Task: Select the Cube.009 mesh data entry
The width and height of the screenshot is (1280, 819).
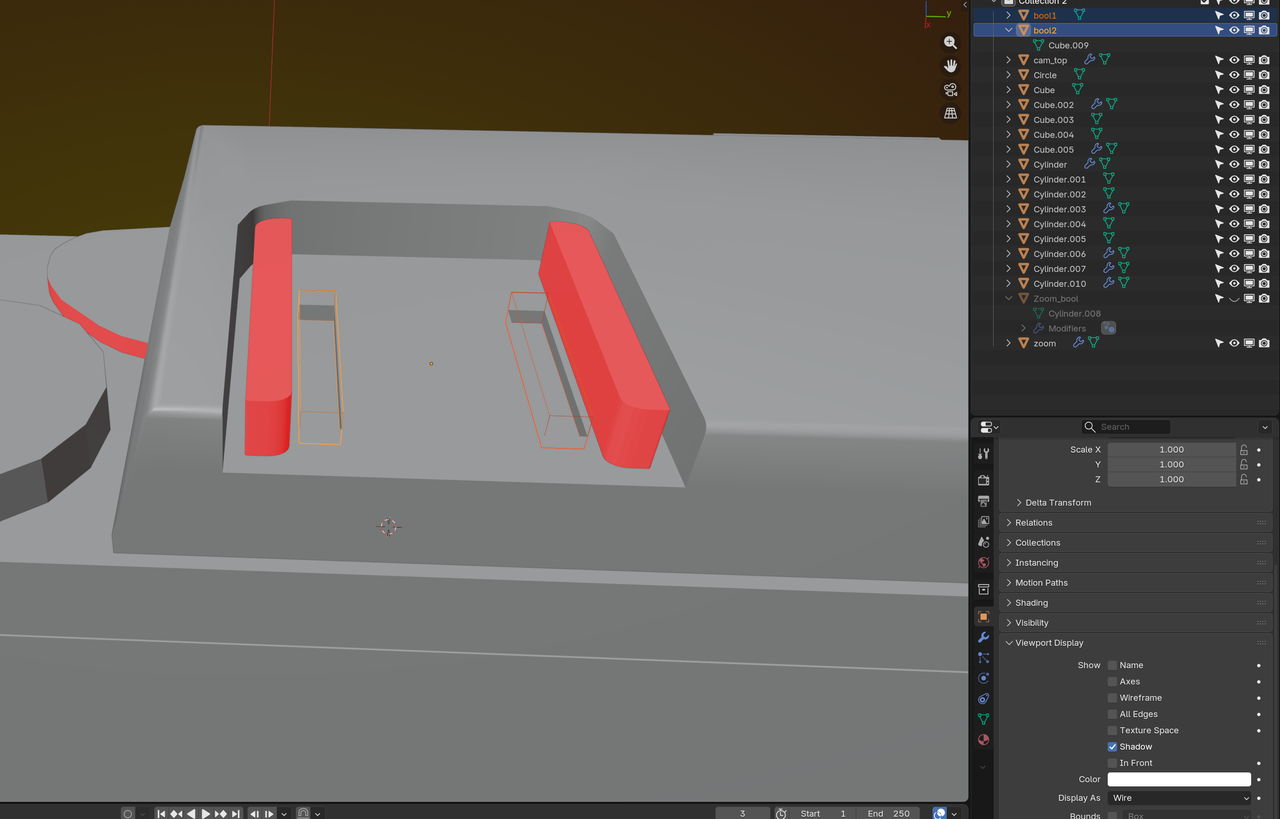Action: coord(1068,45)
